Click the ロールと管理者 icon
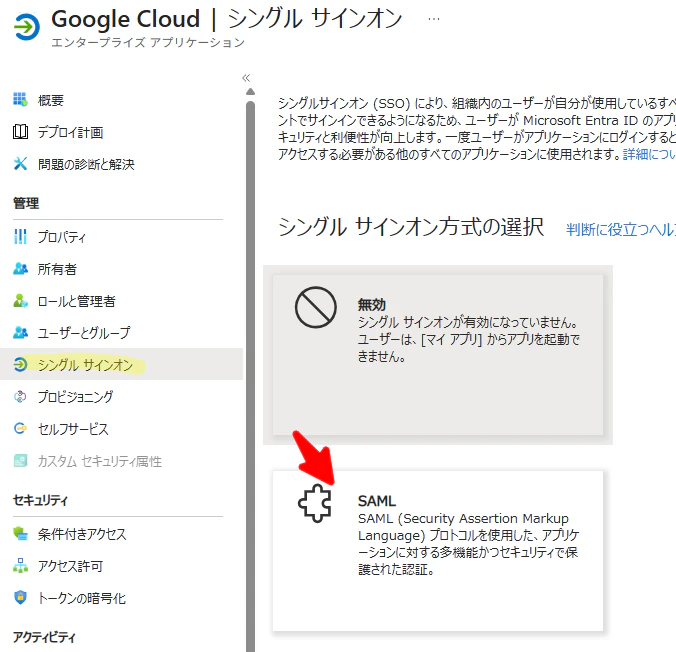Image resolution: width=676 pixels, height=652 pixels. (x=20, y=301)
